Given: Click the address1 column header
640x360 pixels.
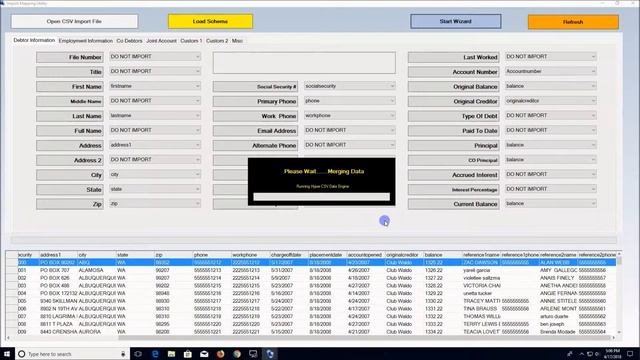Looking at the screenshot, I should pos(58,255).
